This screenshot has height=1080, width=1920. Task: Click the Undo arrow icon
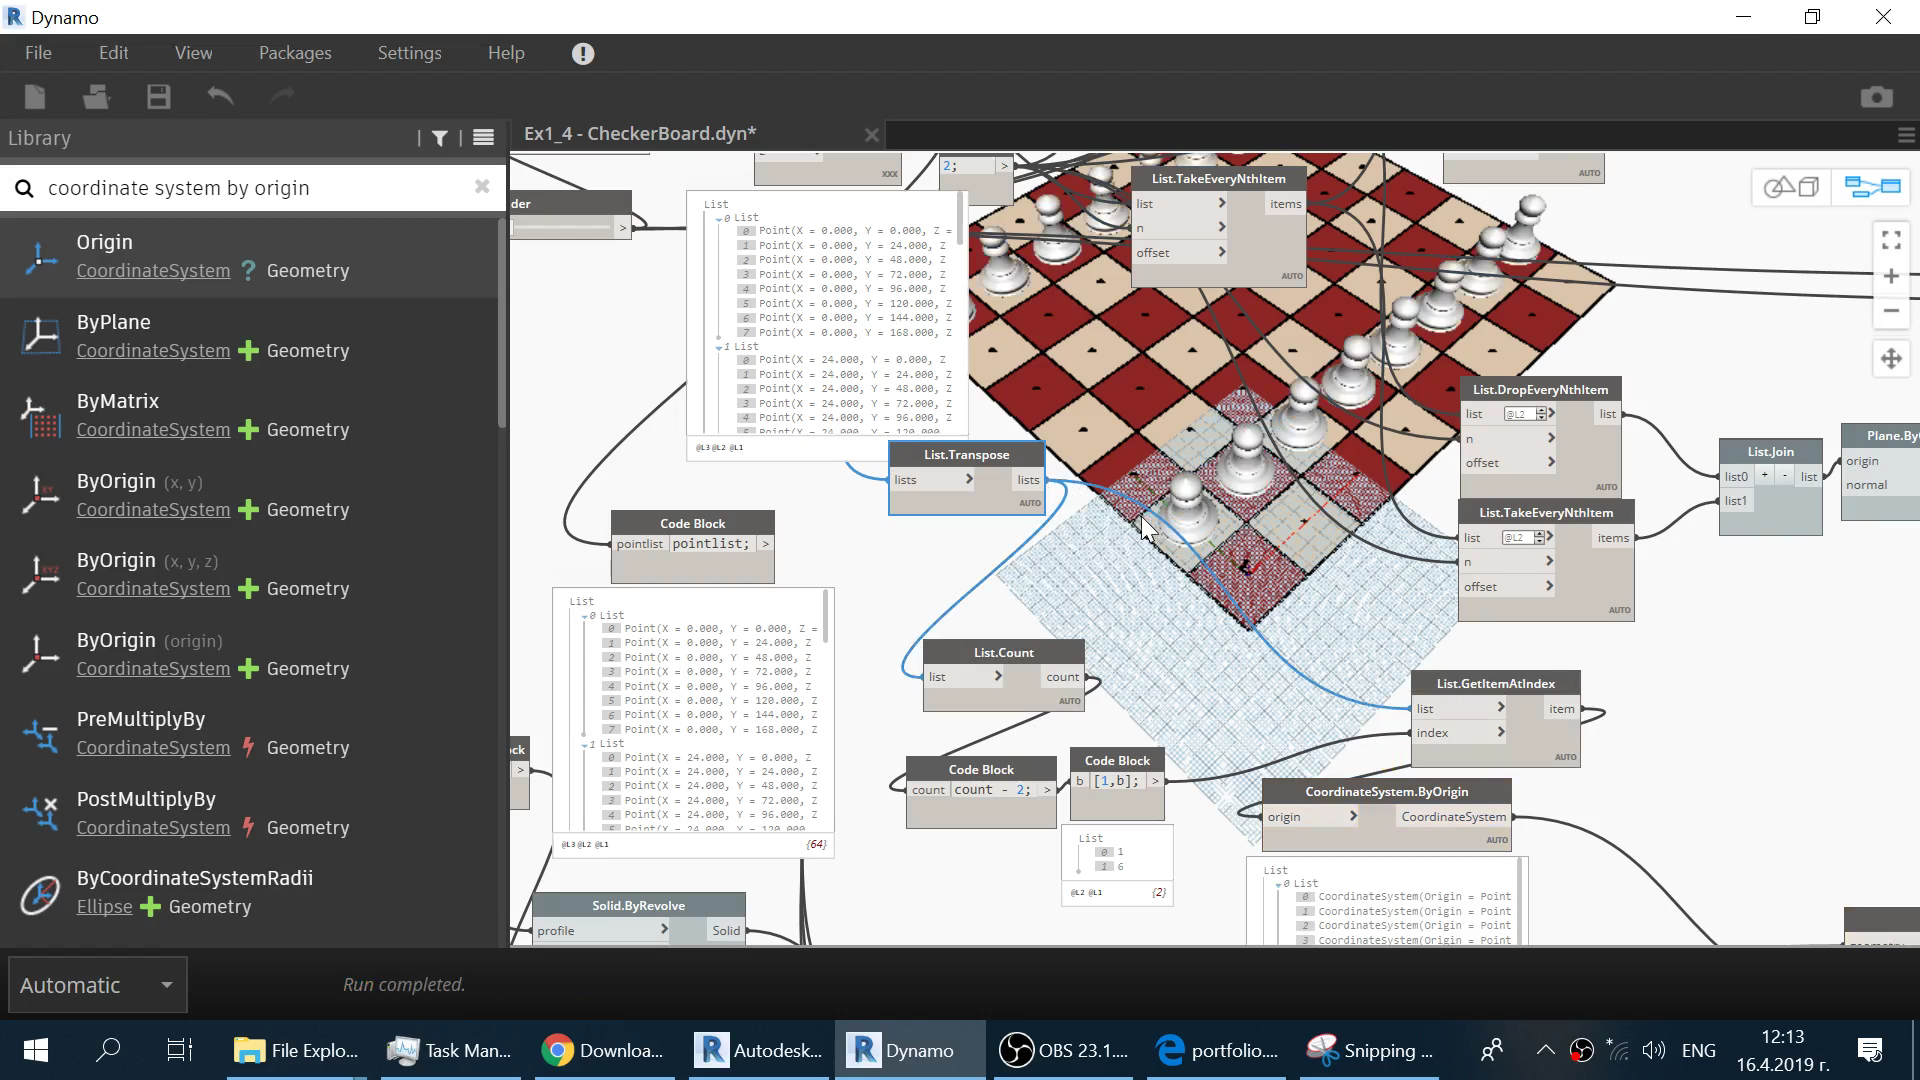coord(220,96)
